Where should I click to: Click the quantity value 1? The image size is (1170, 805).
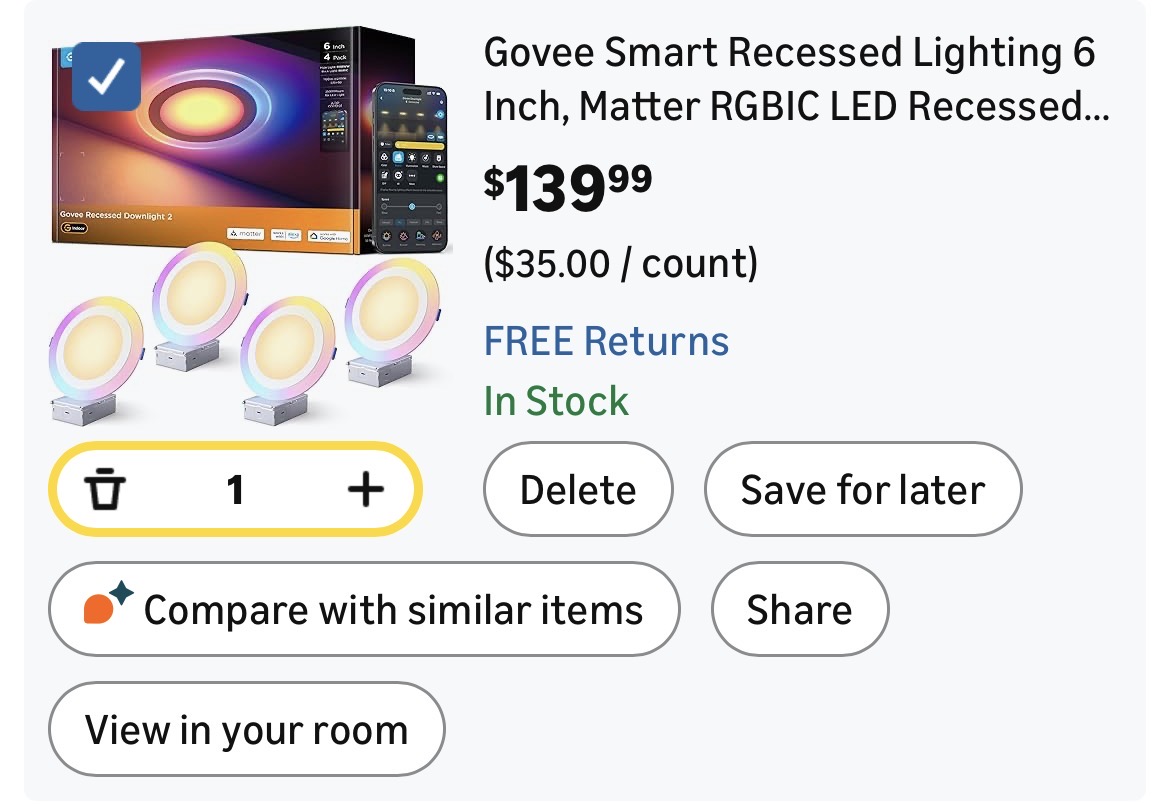click(x=235, y=490)
